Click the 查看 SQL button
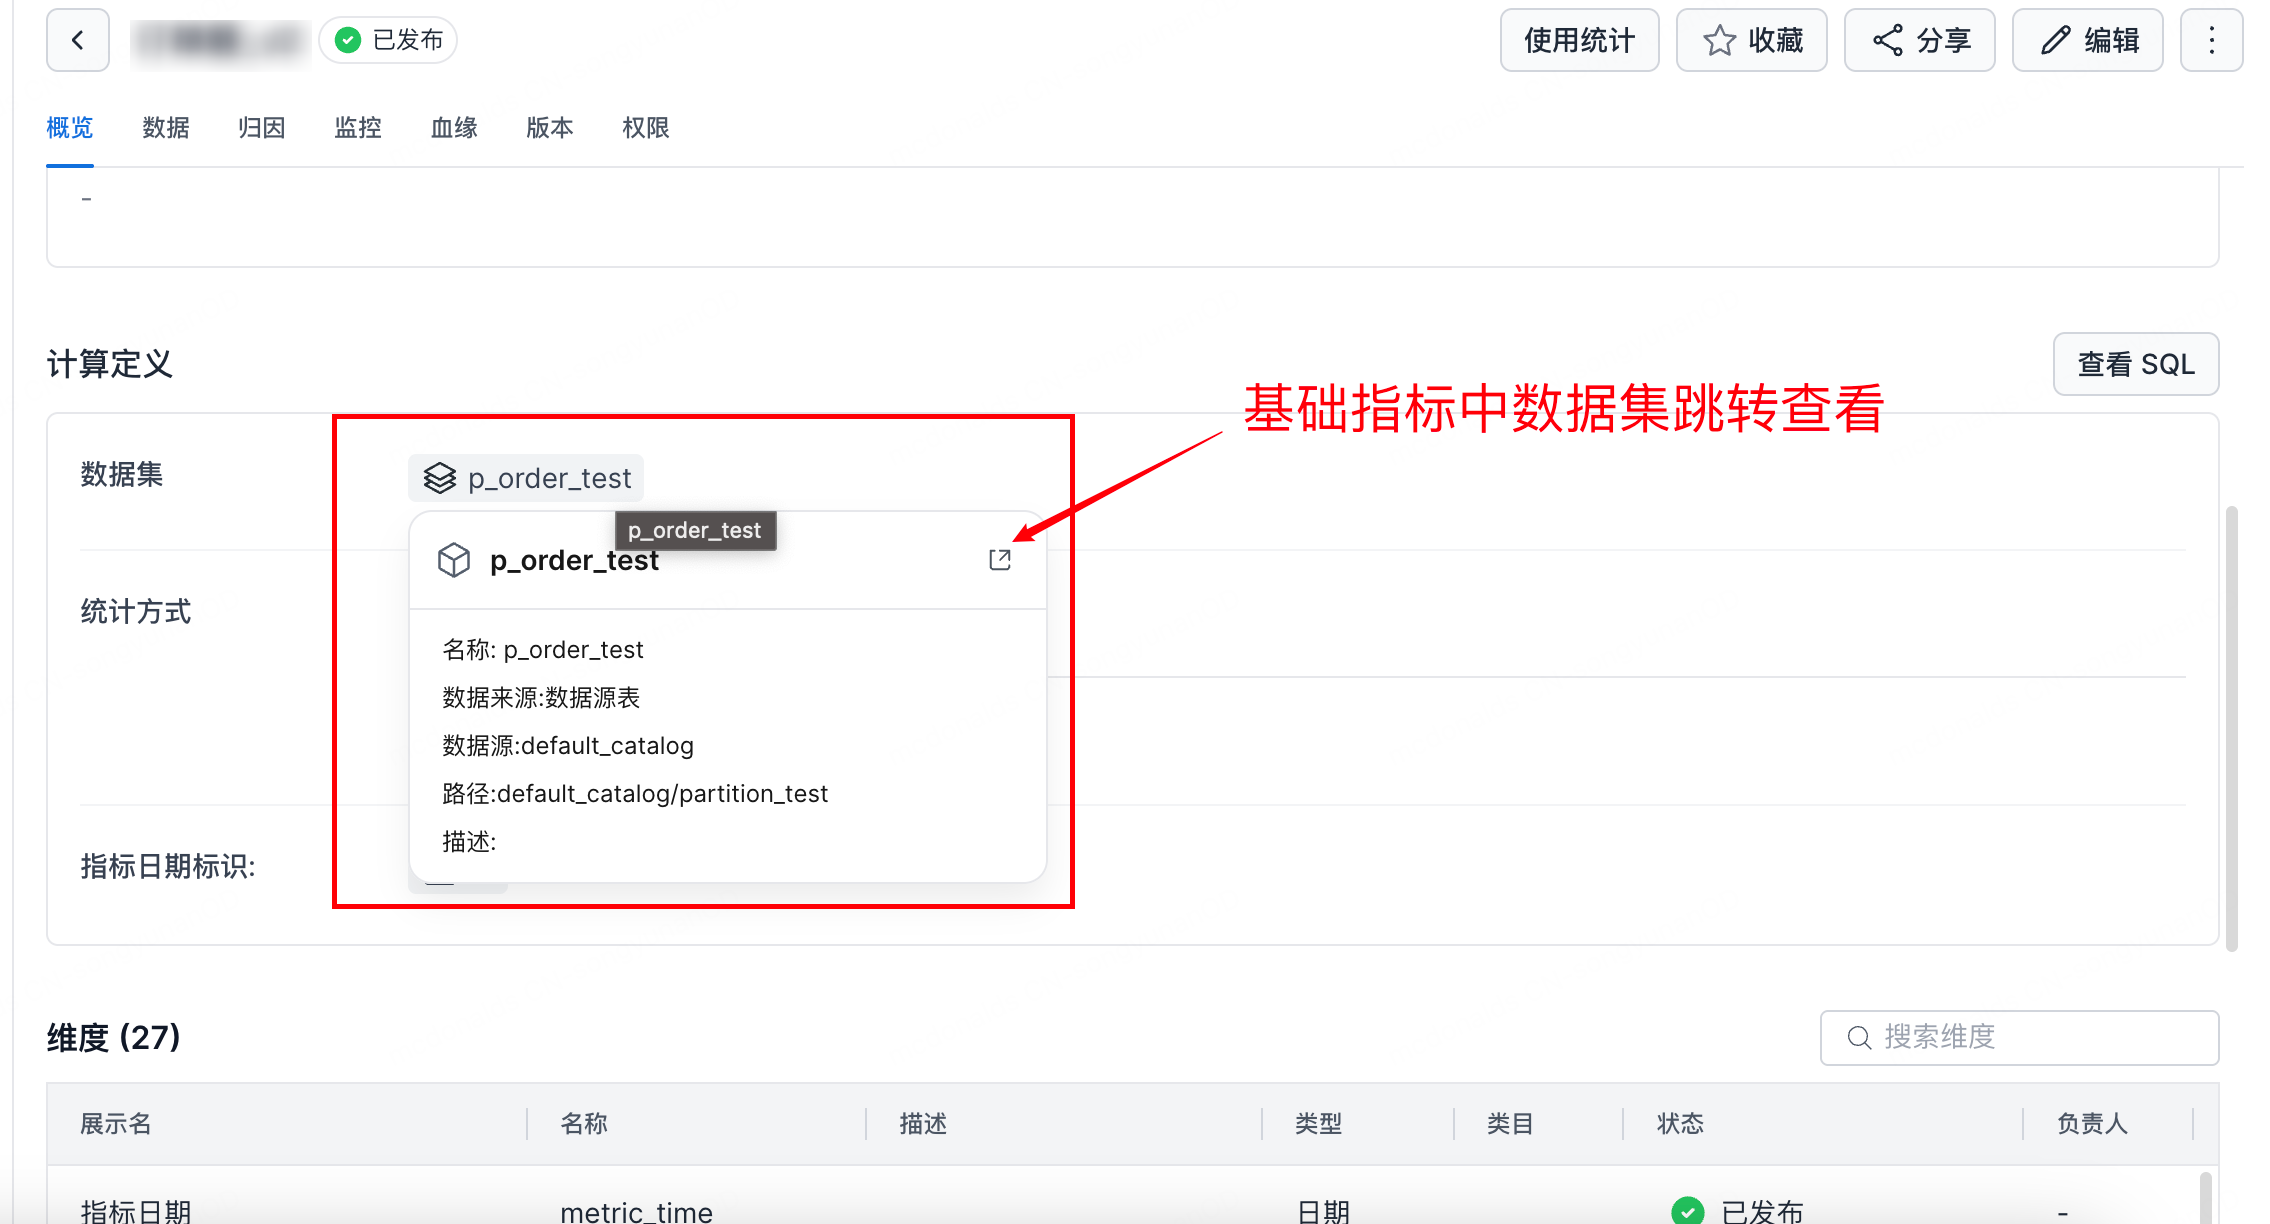2270x1224 pixels. pos(2135,364)
